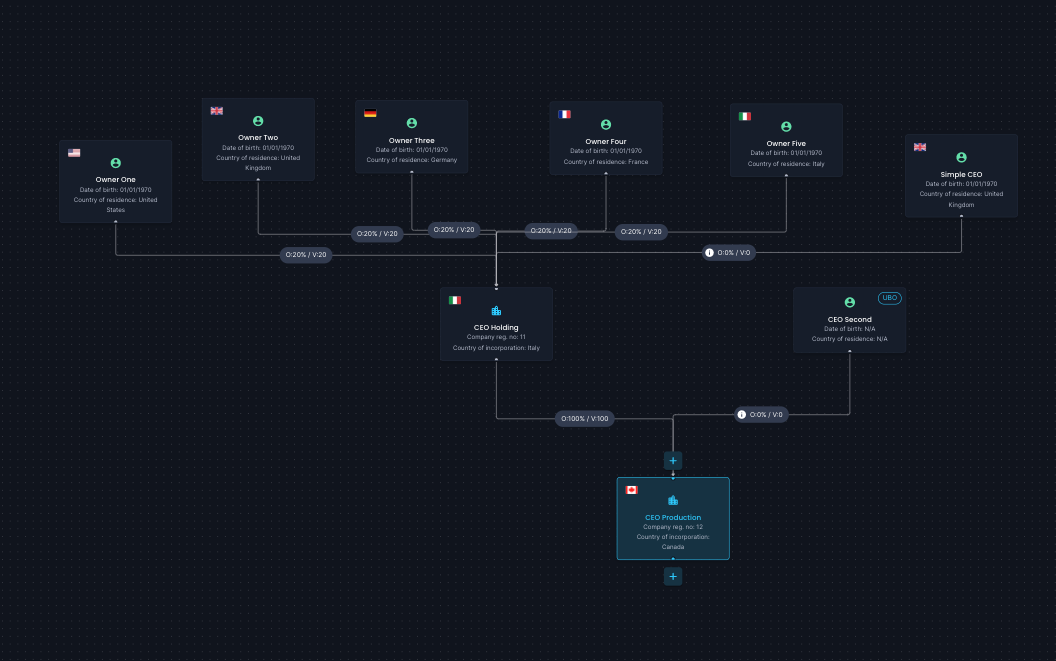Select the Owner Two node title
This screenshot has width=1056, height=661.
coord(258,137)
